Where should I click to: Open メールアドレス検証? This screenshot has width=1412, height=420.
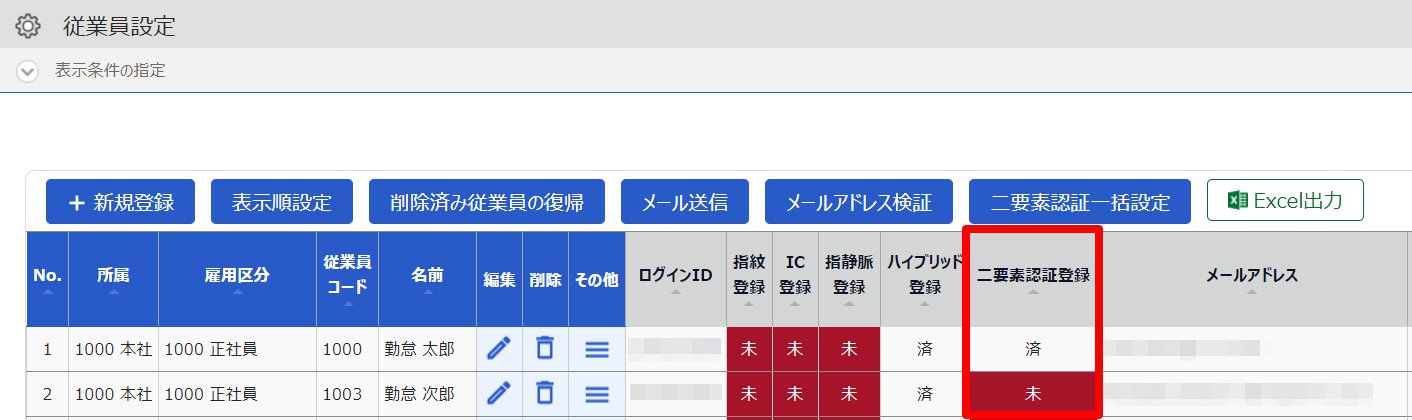(x=859, y=202)
